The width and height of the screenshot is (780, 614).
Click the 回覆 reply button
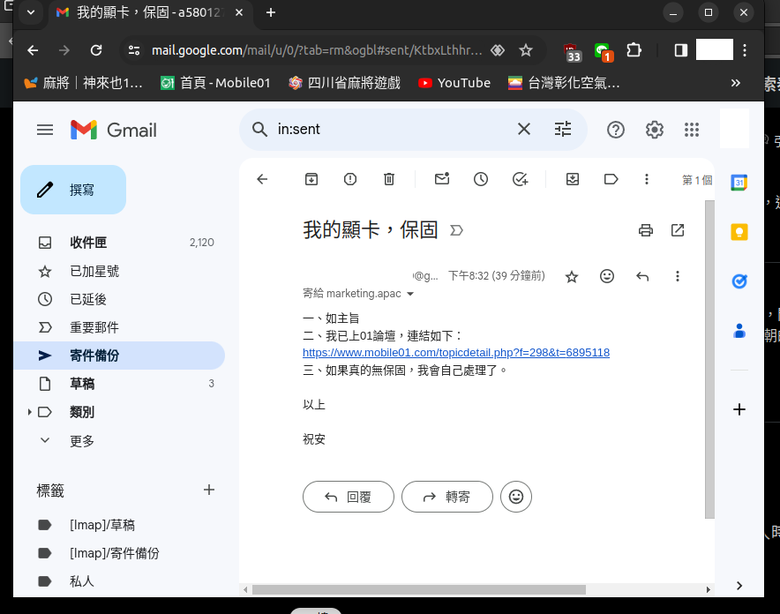pos(348,497)
